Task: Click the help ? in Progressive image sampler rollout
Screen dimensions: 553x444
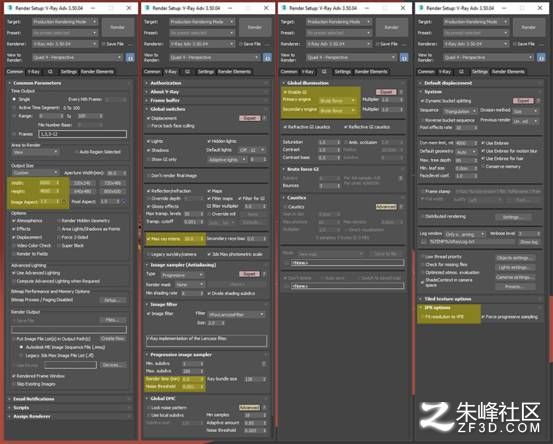Action: [264, 364]
